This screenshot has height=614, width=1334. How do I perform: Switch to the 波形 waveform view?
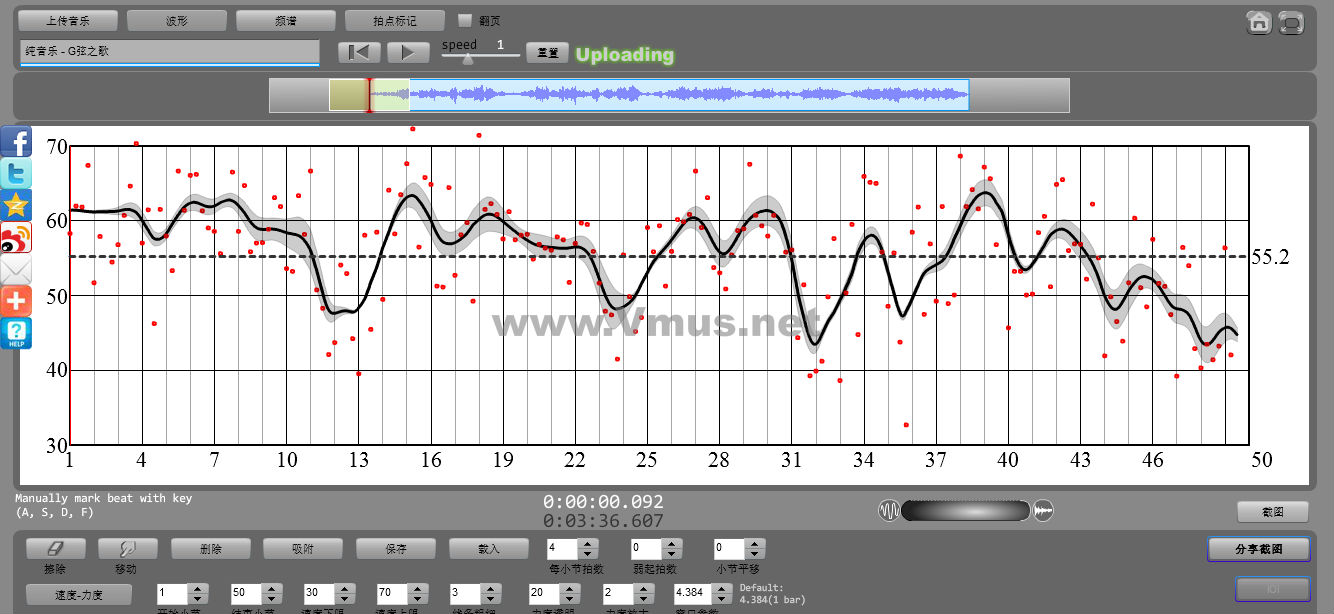(x=177, y=20)
